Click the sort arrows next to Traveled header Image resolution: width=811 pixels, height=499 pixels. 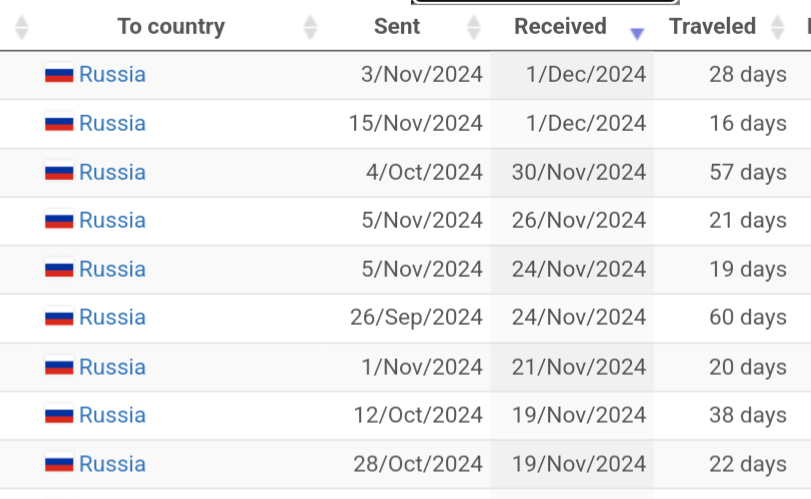[x=779, y=27]
